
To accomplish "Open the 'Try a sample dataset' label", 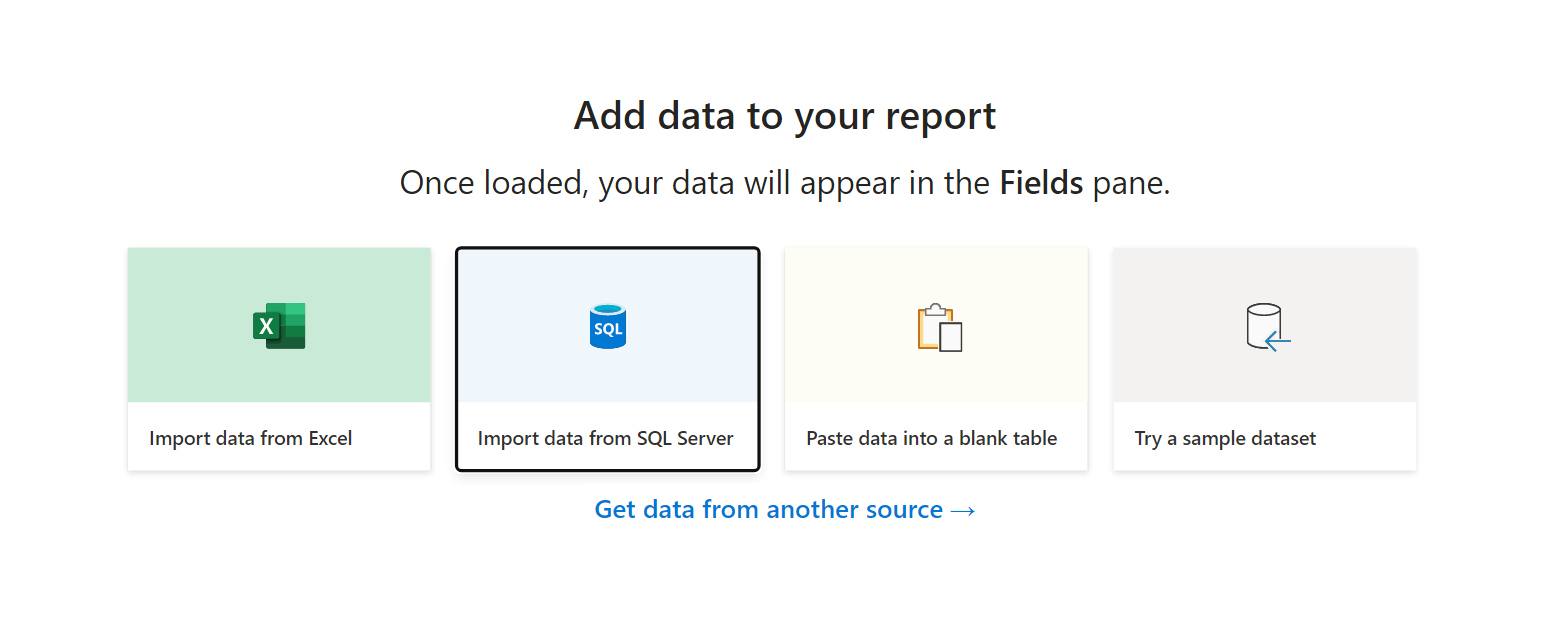I will 1224,438.
